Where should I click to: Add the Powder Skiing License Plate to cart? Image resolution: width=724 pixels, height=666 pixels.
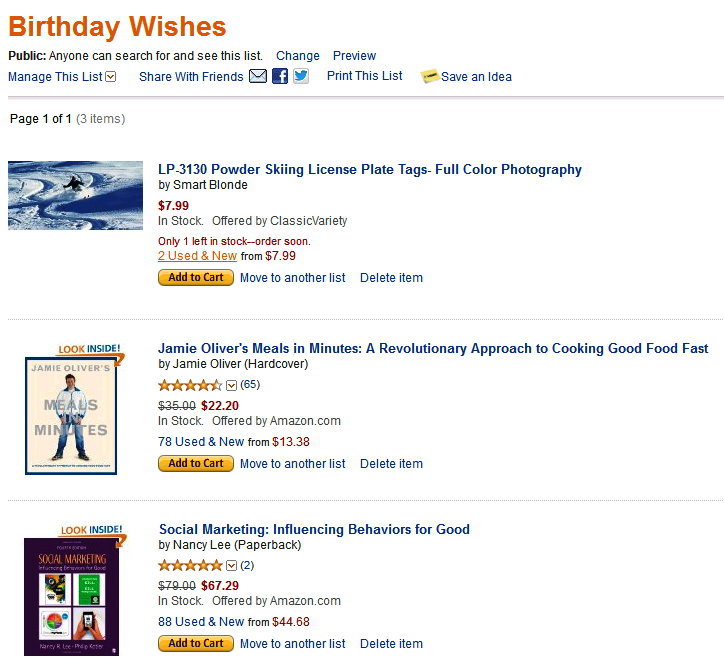(196, 278)
